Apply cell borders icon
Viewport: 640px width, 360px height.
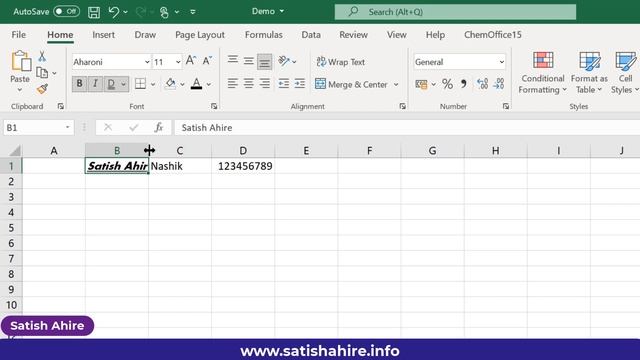pyautogui.click(x=140, y=84)
